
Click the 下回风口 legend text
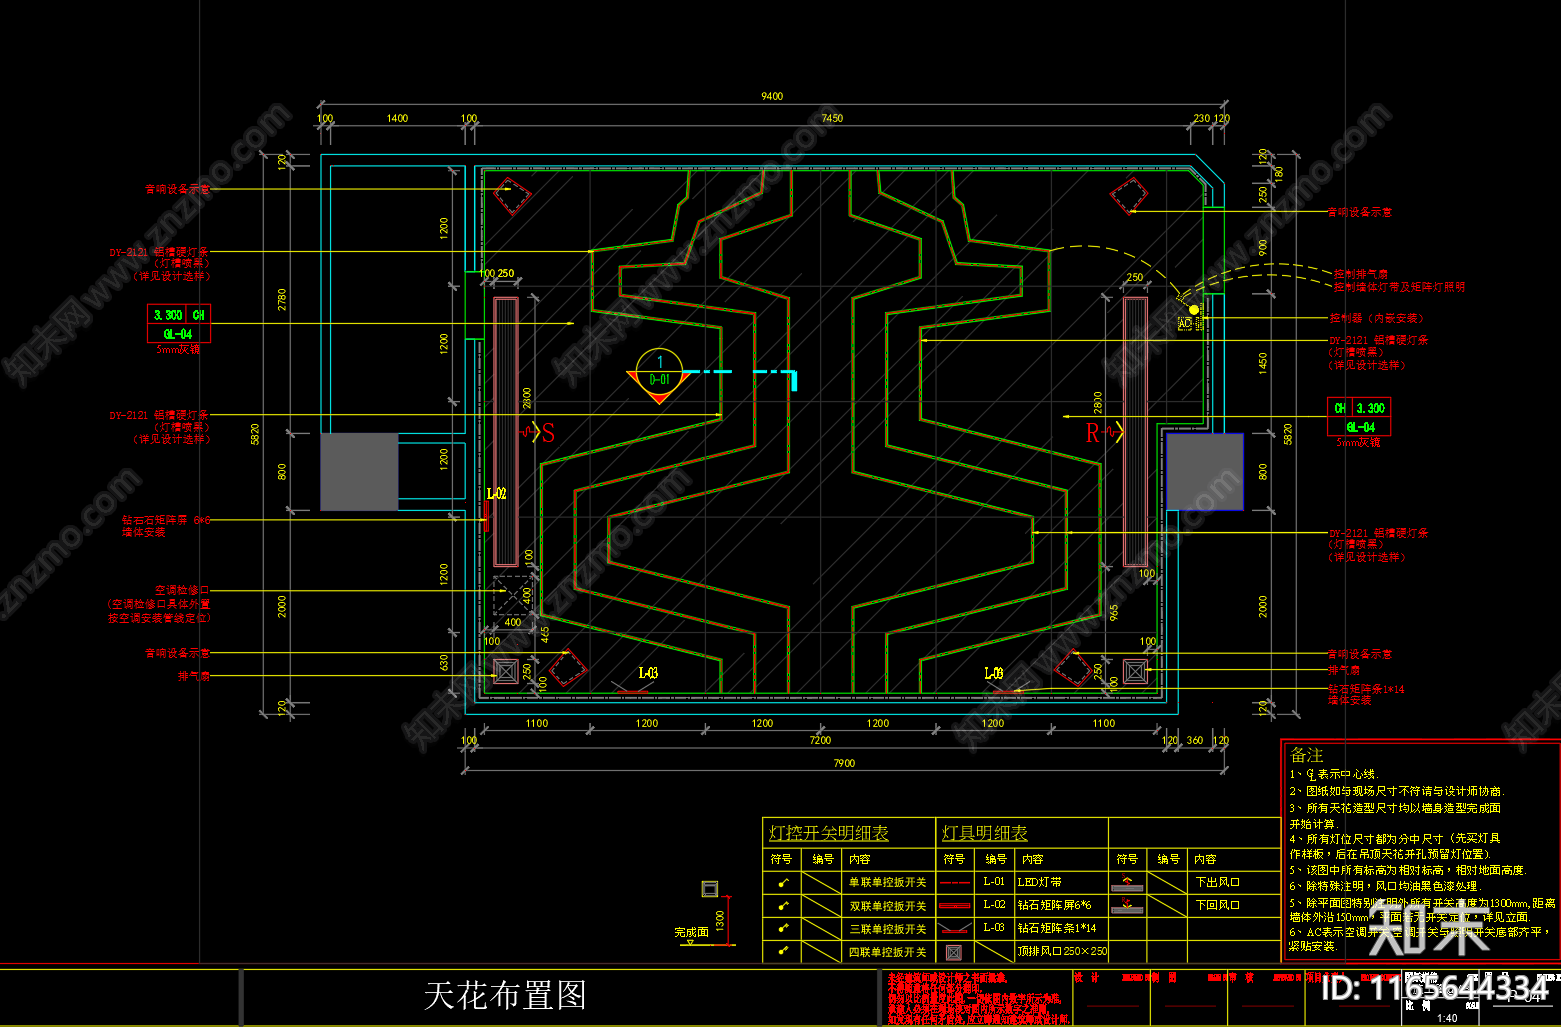coord(1217,905)
